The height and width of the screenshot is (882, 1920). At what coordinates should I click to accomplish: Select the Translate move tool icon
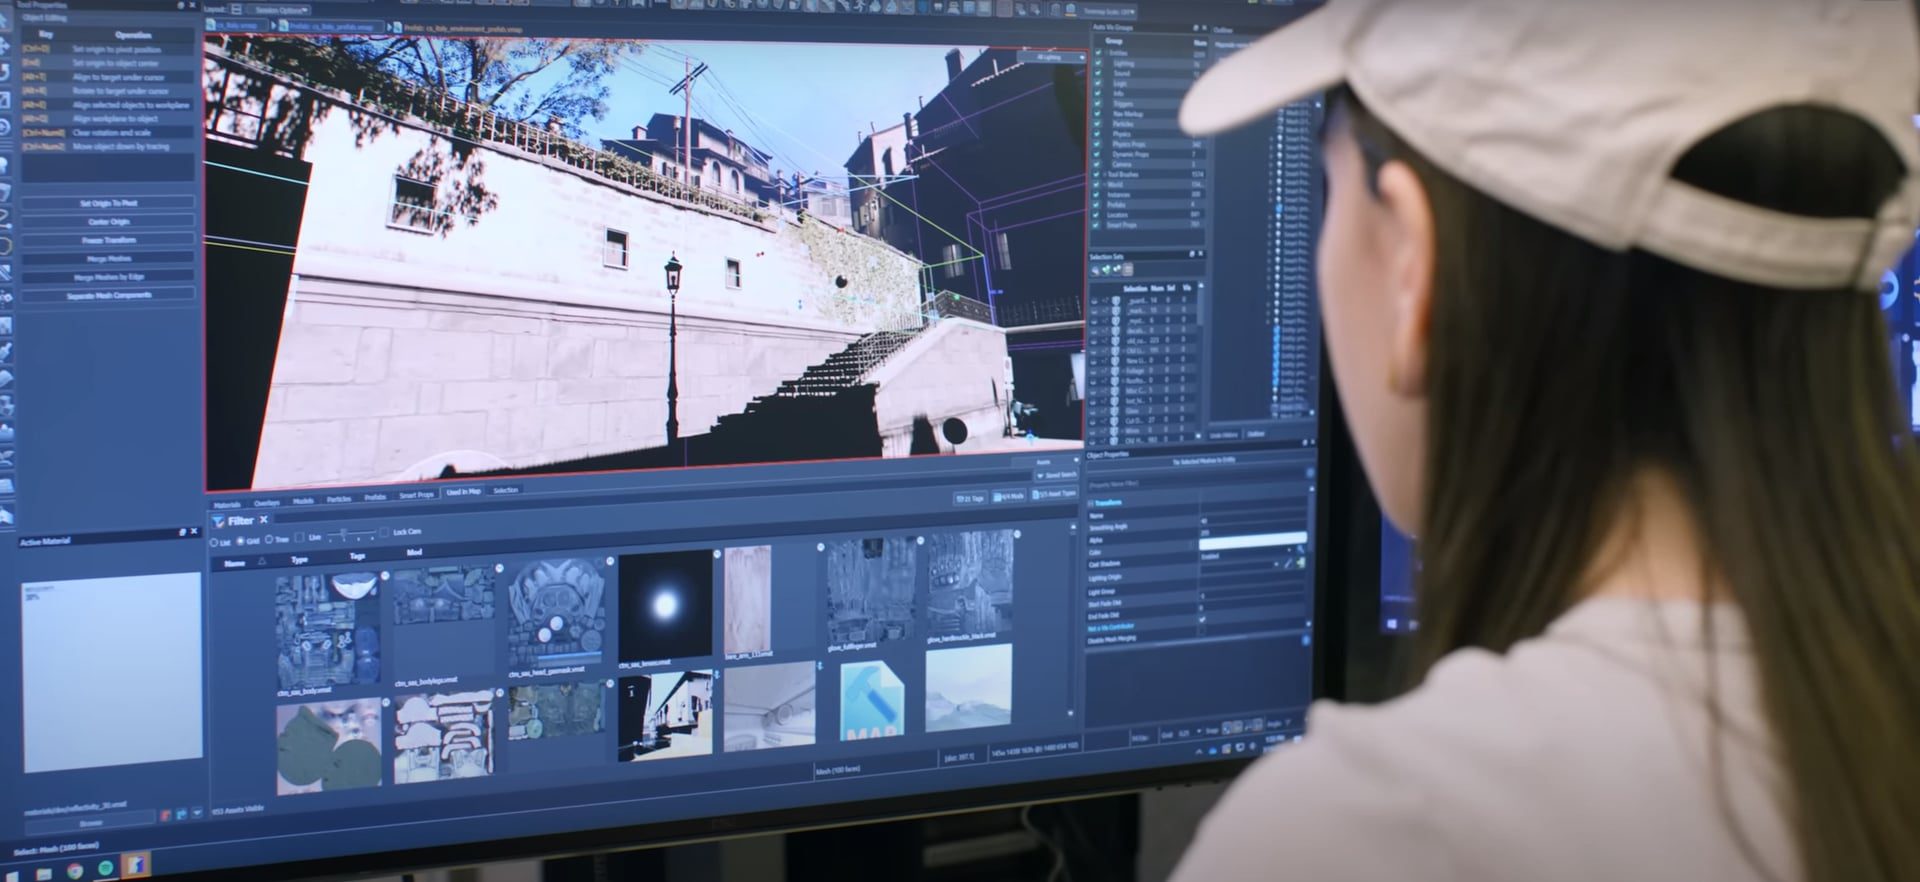[x=4, y=46]
